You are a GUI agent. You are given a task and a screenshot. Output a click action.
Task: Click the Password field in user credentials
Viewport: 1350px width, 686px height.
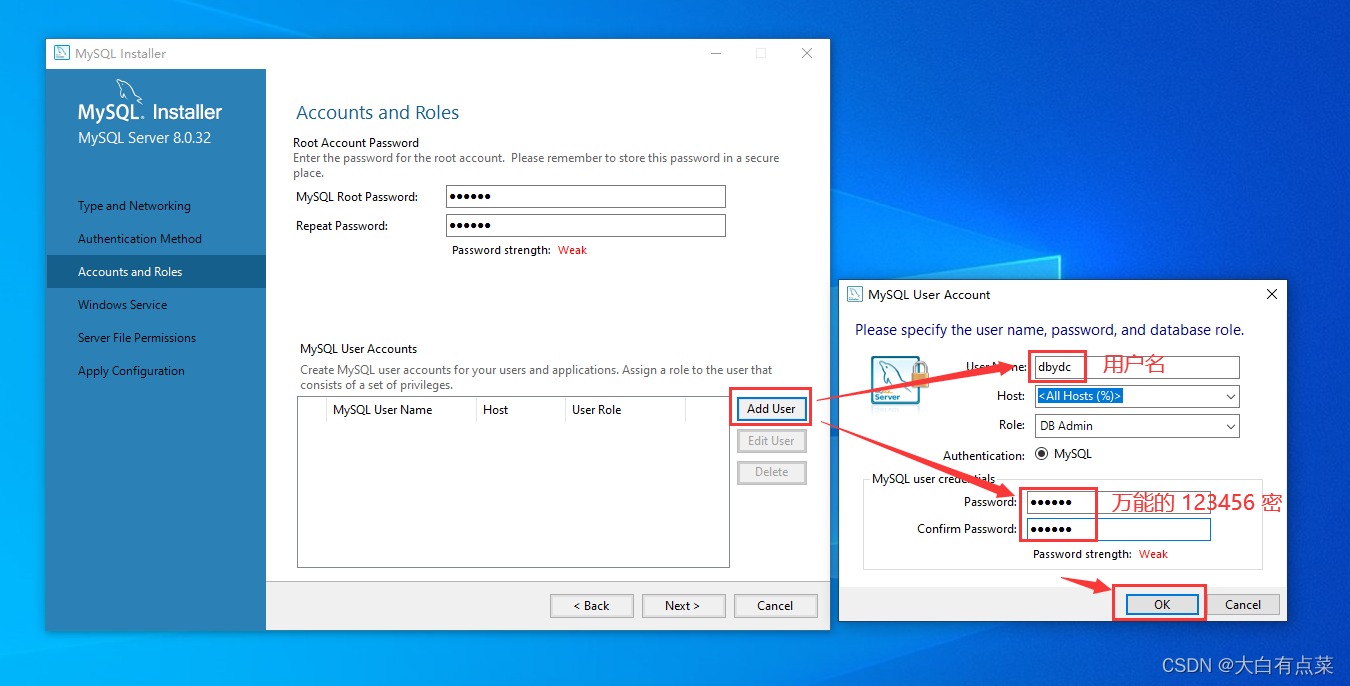[x=1119, y=502]
